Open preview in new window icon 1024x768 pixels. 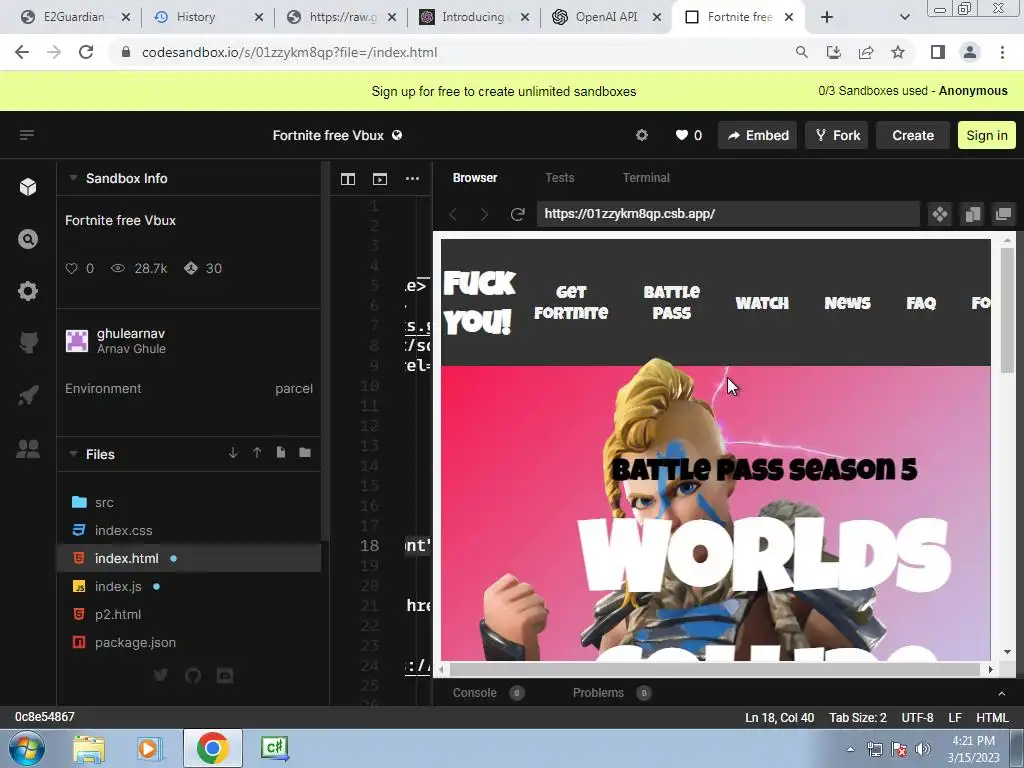pyautogui.click(x=1003, y=214)
